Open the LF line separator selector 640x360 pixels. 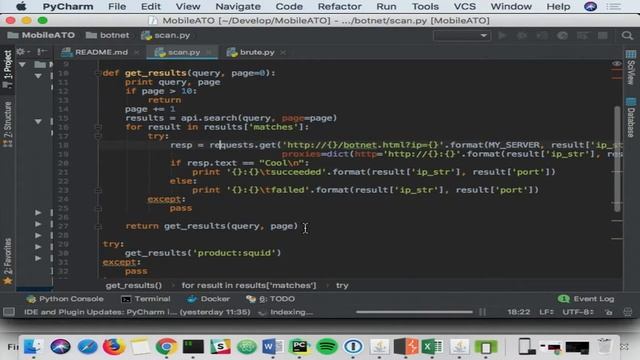point(546,312)
